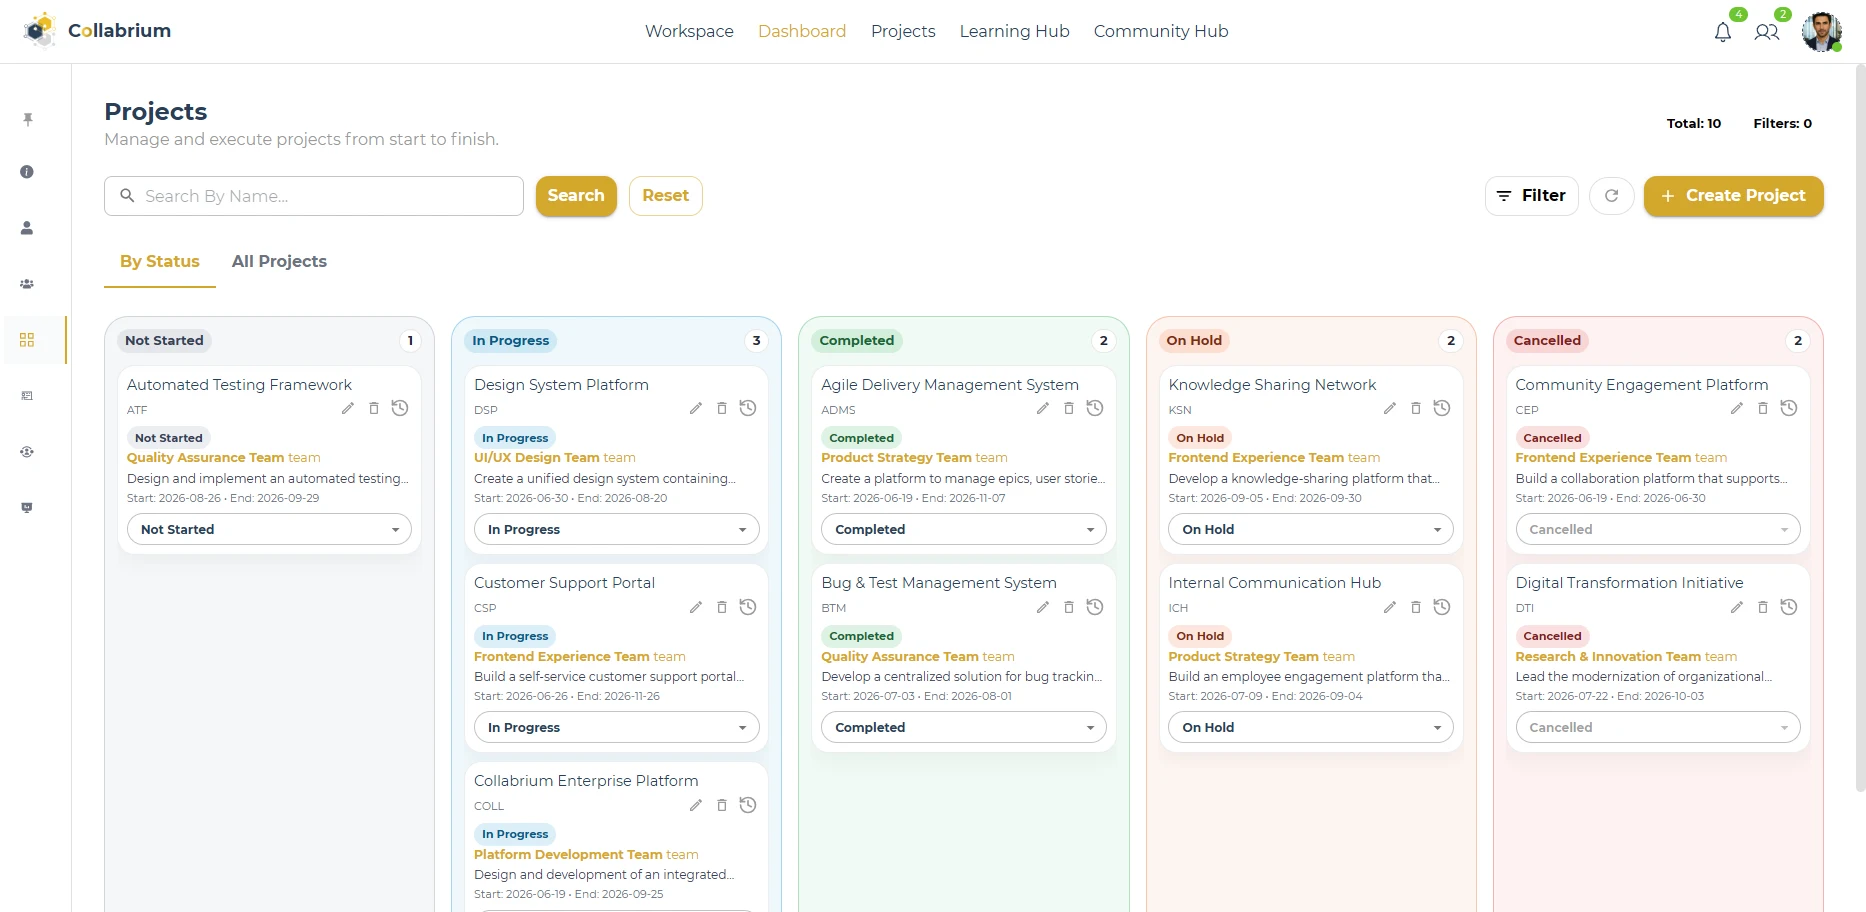Edit the Collabrium Enterprise Platform project
1866x912 pixels.
coord(695,805)
